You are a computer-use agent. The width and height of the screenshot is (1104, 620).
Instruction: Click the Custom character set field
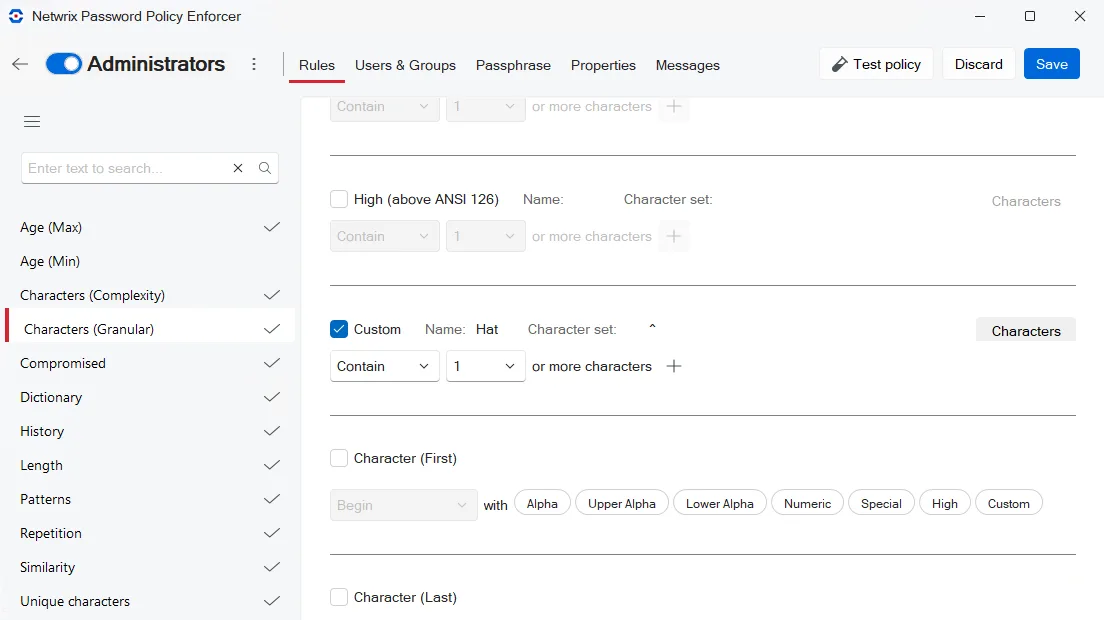tap(653, 328)
